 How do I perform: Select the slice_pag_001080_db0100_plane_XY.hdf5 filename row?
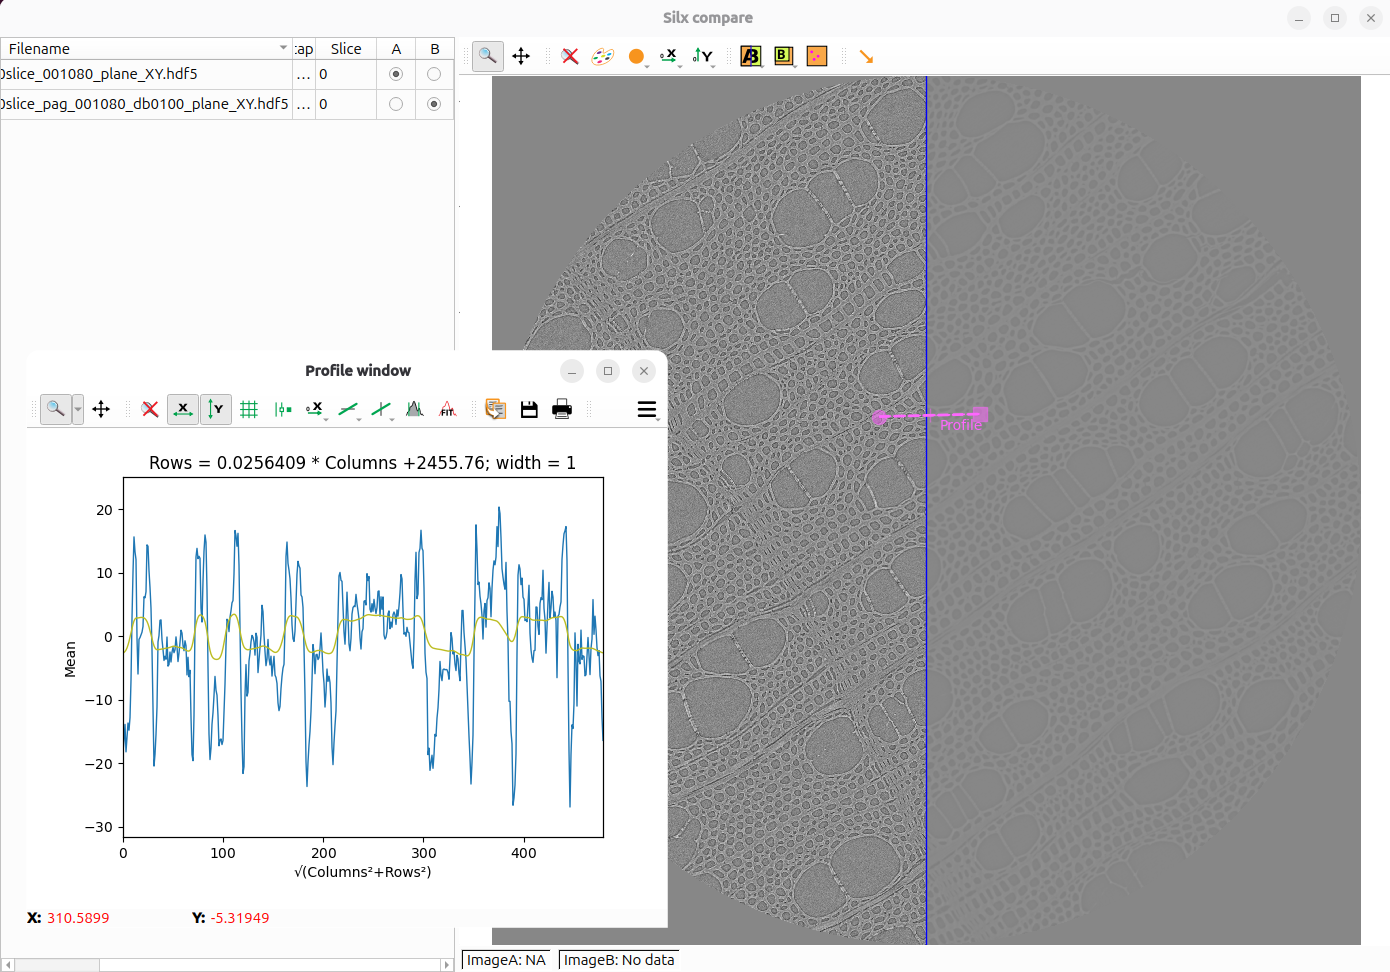tap(146, 104)
